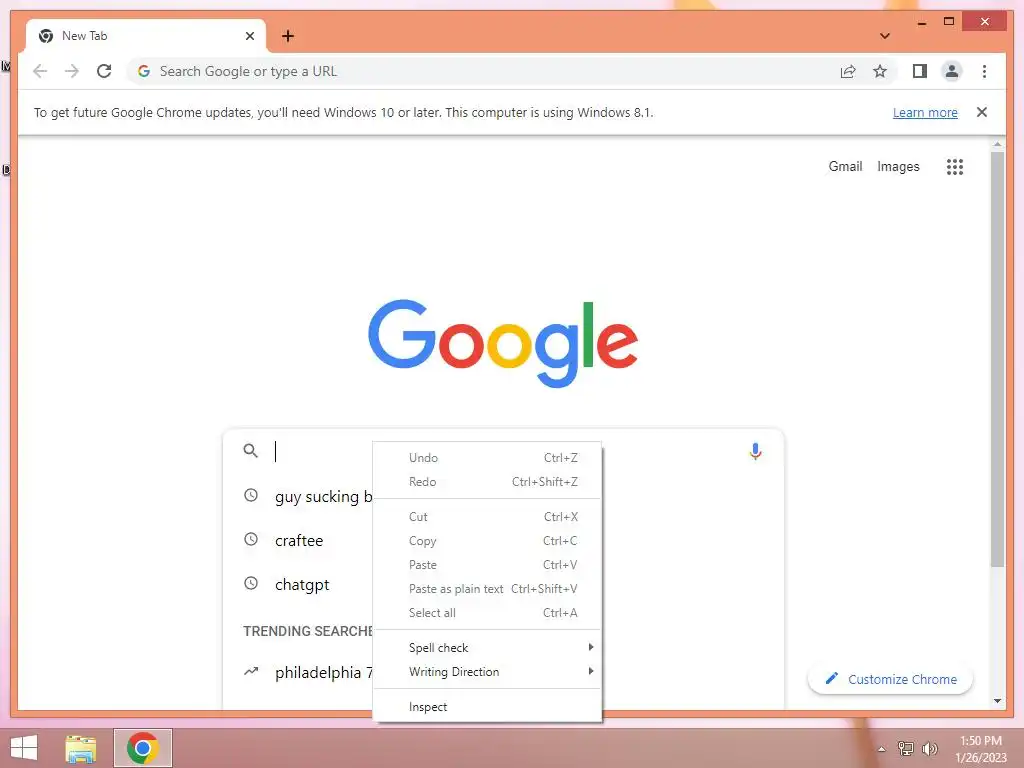
Task: Click the browser forward arrow
Action: click(x=72, y=71)
